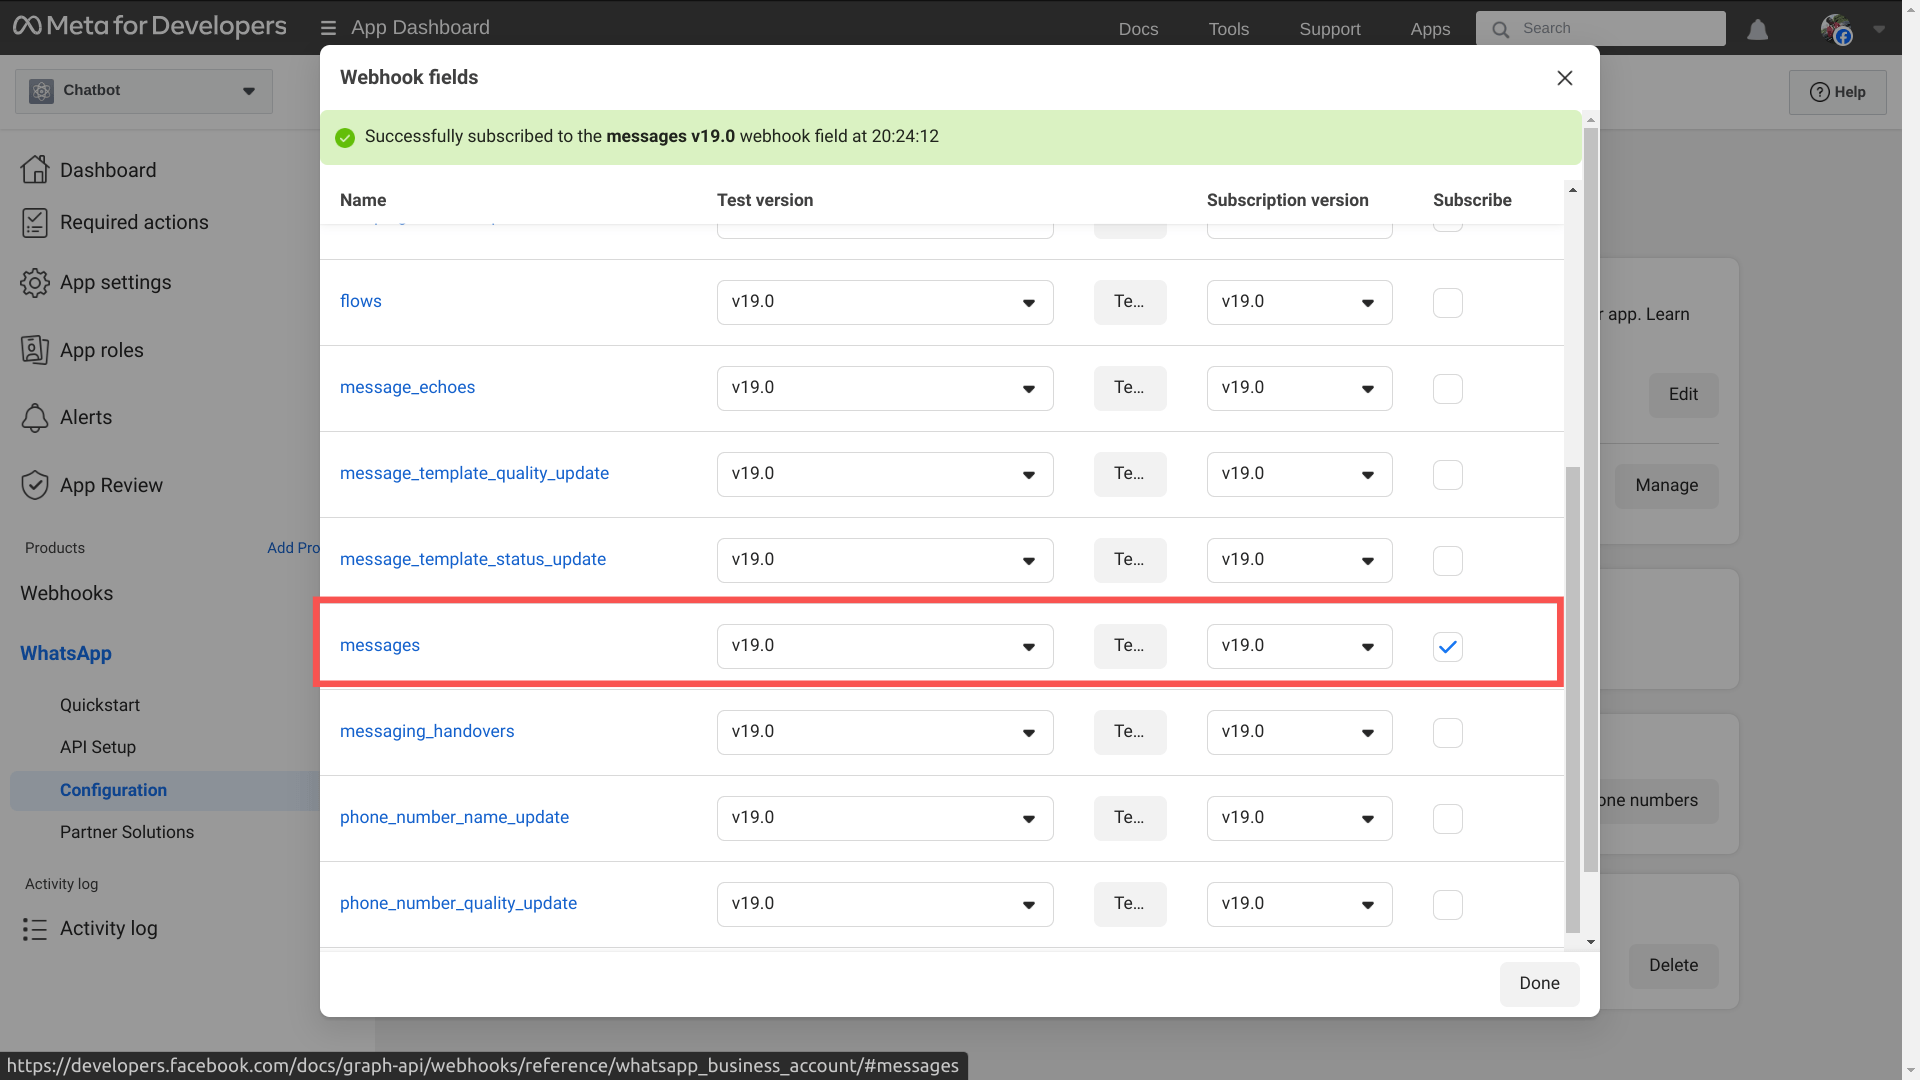
Task: Click the flows field link
Action: pos(361,302)
